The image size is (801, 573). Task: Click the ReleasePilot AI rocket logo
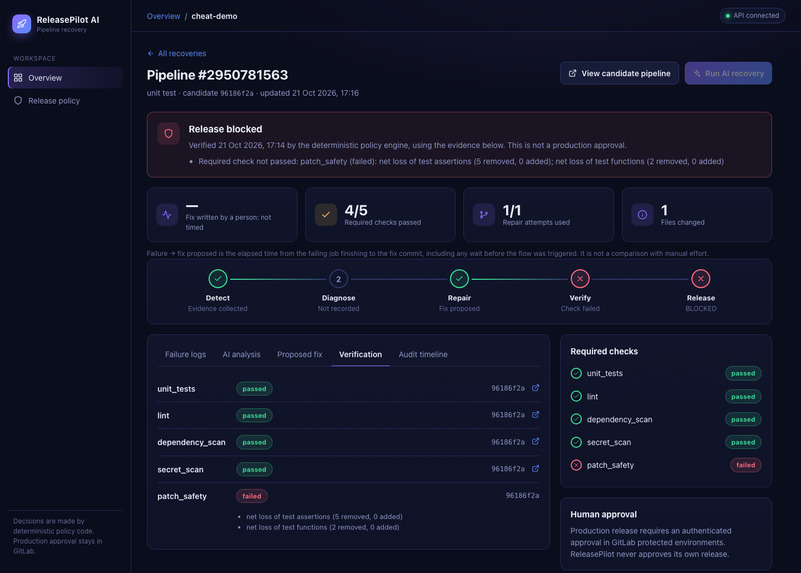pos(21,23)
